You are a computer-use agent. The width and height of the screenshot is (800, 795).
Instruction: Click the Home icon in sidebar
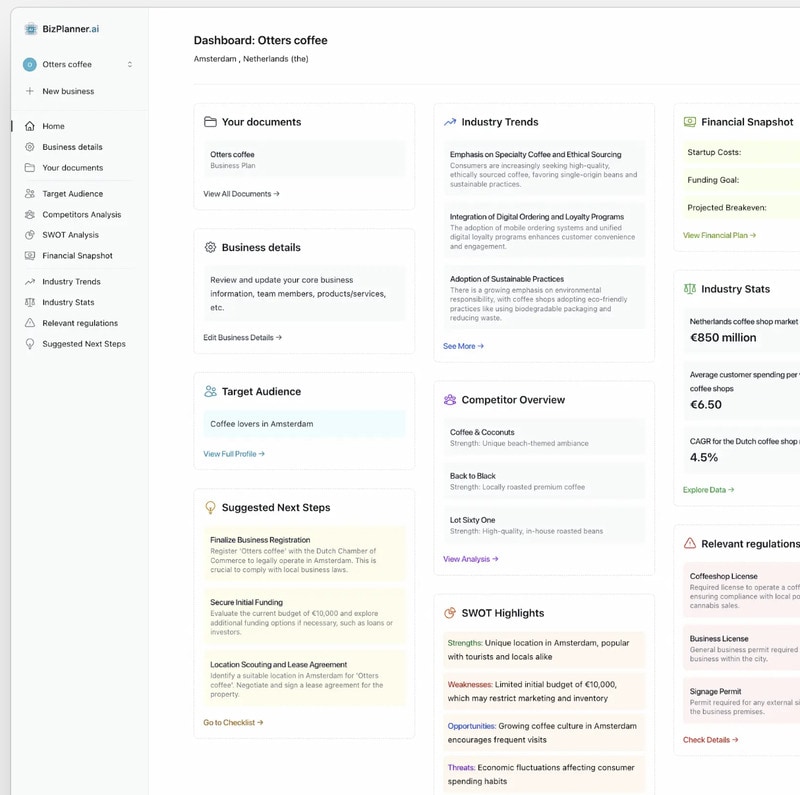tap(30, 126)
